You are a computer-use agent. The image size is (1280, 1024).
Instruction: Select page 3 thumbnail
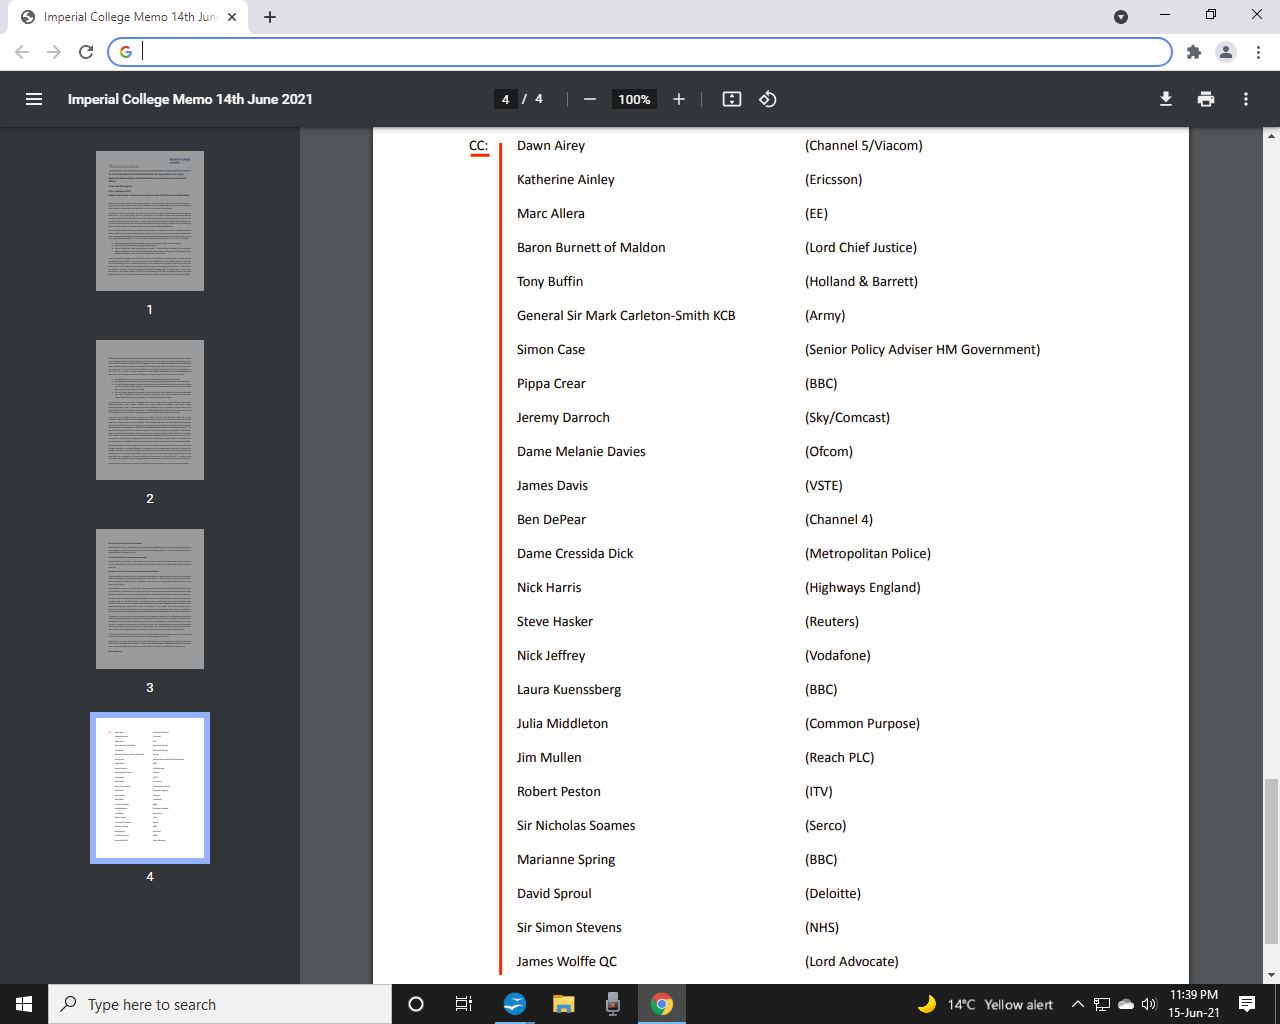(150, 599)
